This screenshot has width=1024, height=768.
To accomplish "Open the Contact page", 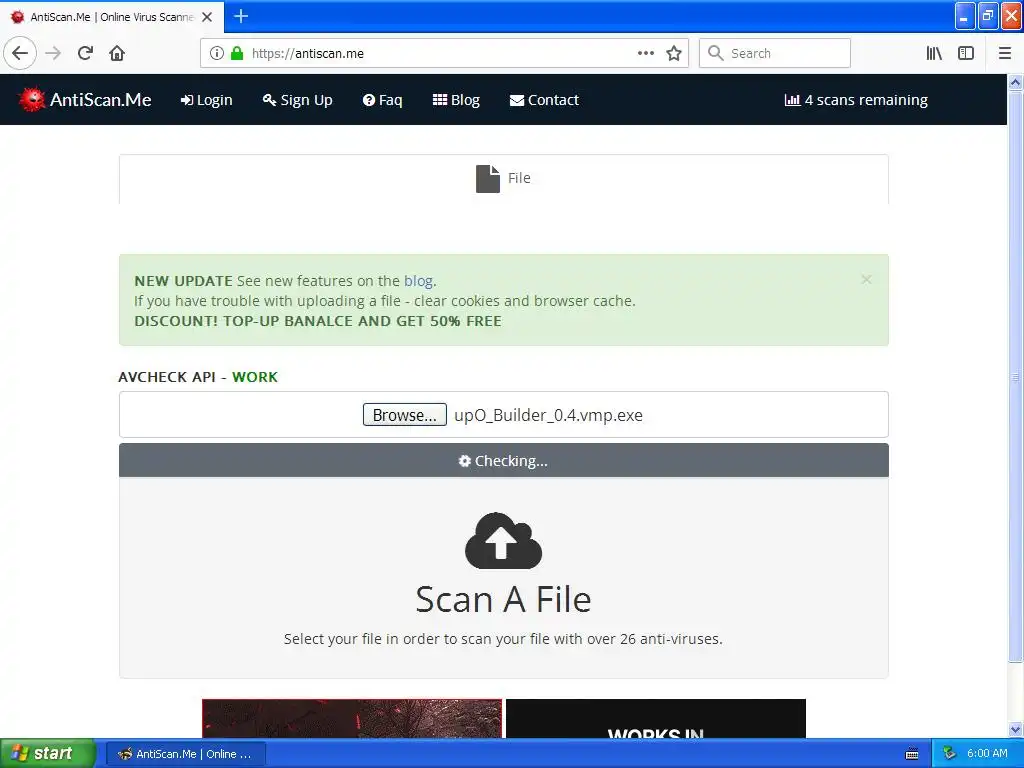I will 545,100.
